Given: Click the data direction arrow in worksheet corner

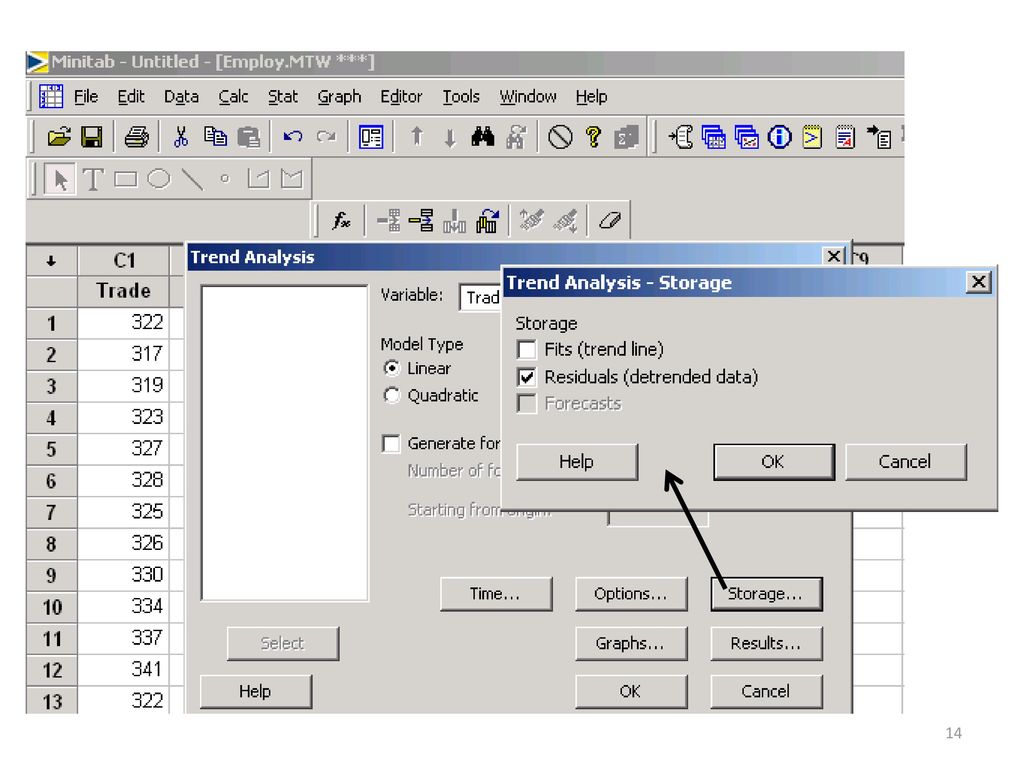Looking at the screenshot, I should coord(51,261).
